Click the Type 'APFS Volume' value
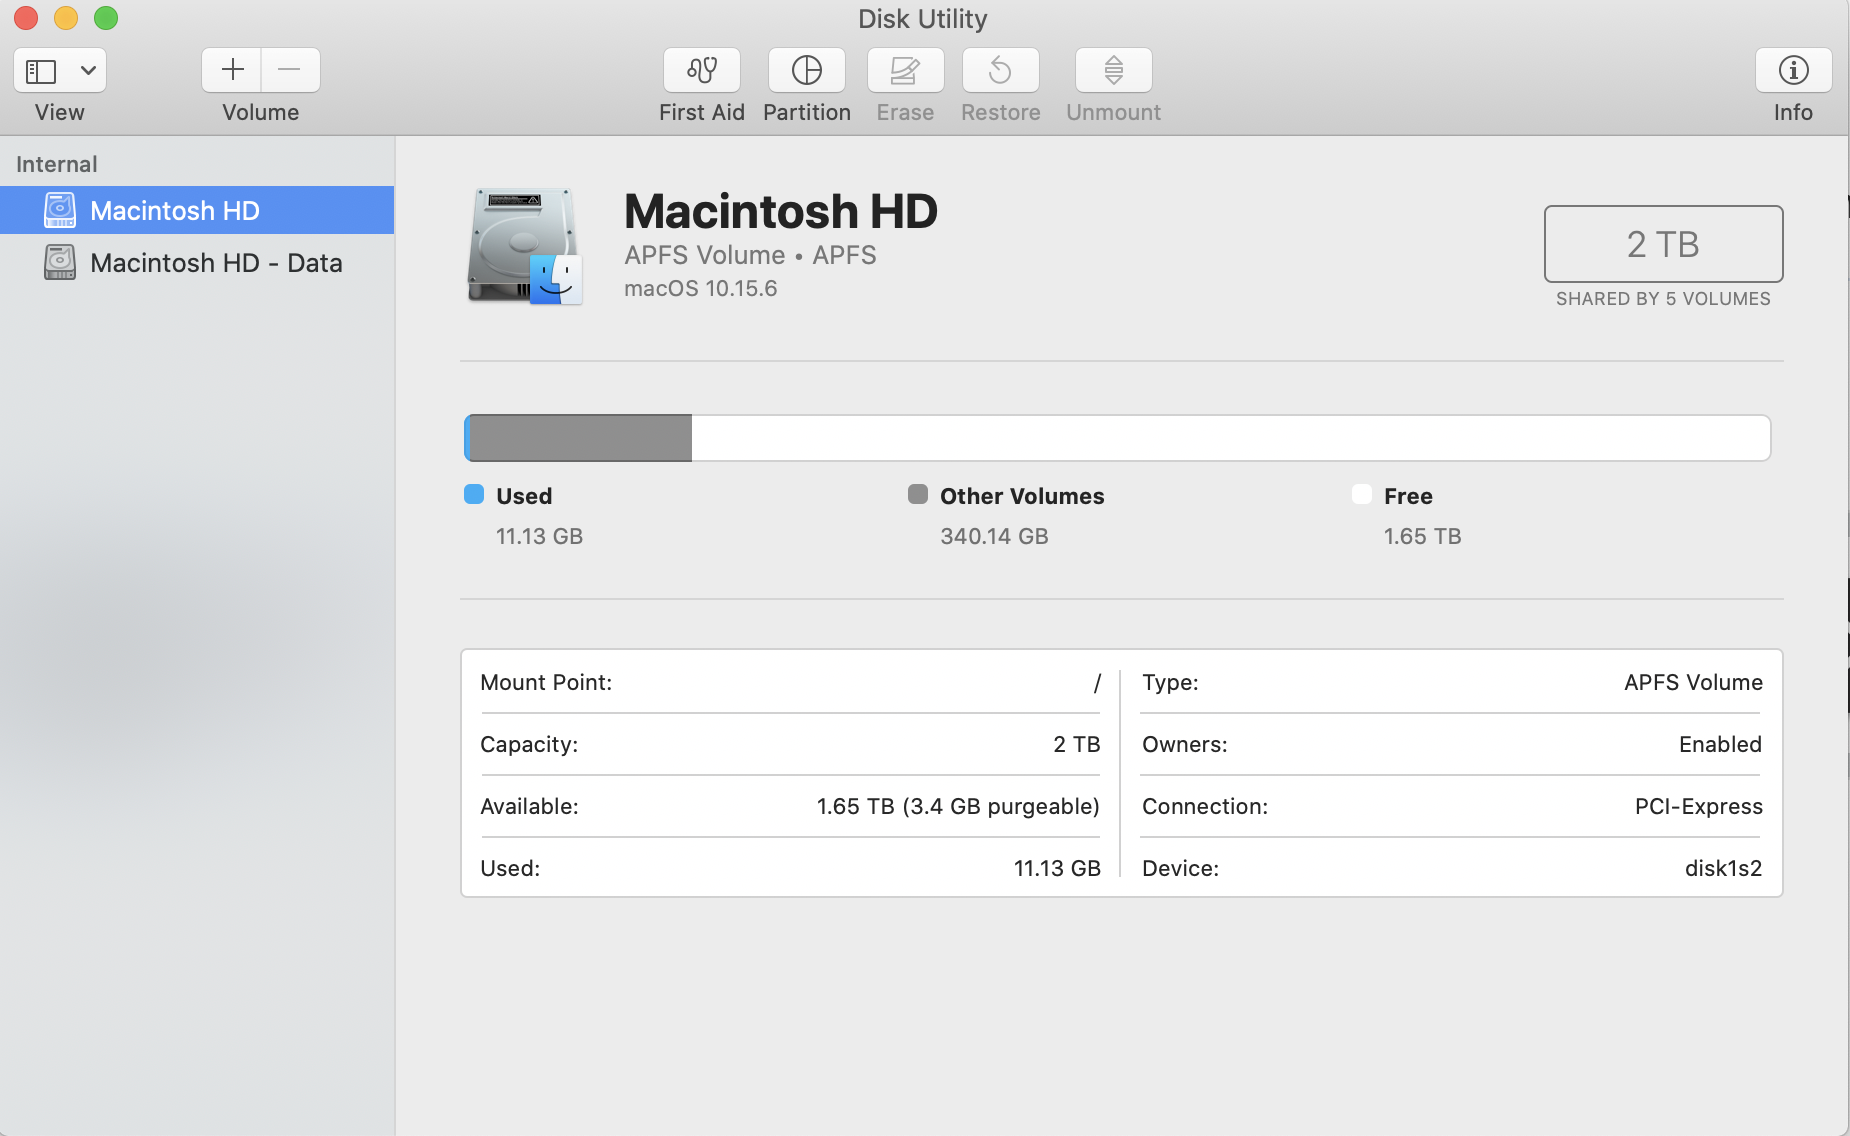The image size is (1850, 1136). (x=1693, y=682)
